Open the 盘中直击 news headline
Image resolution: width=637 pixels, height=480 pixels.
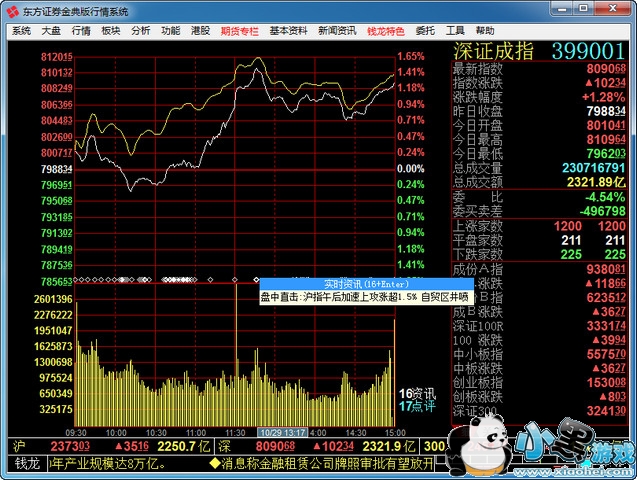click(x=364, y=297)
